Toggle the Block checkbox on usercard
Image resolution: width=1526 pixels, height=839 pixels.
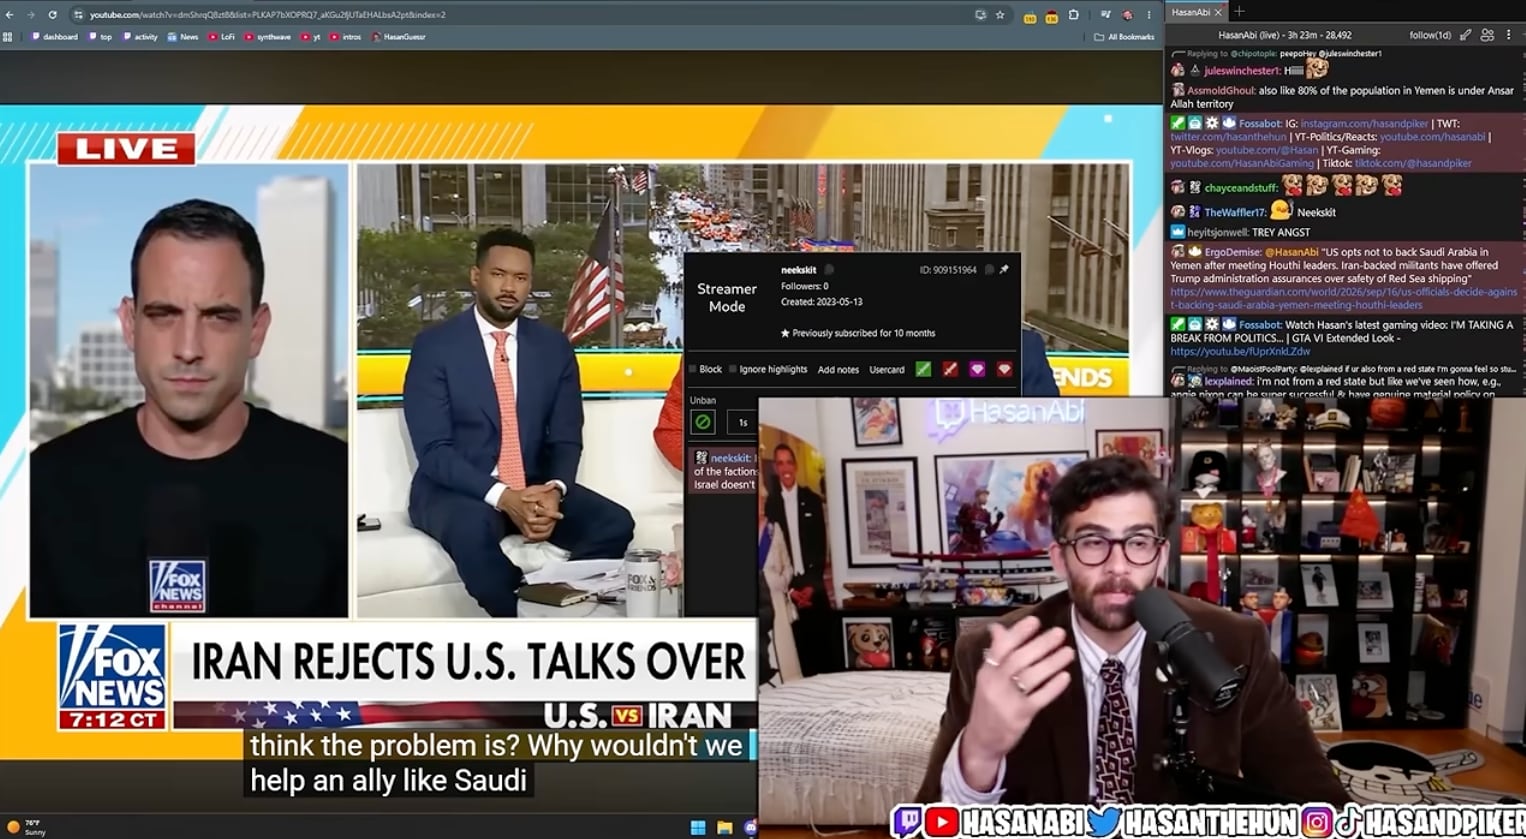click(693, 369)
